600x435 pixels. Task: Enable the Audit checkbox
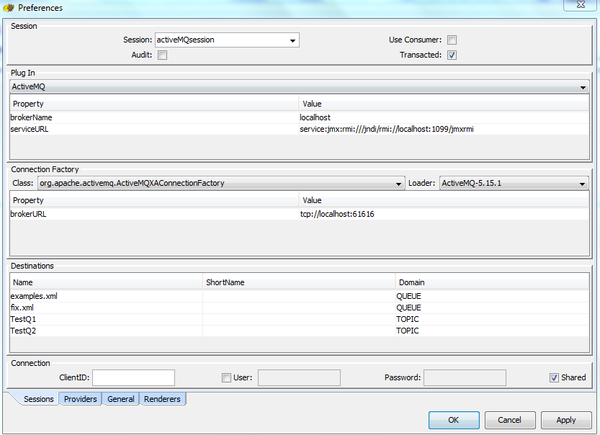(162, 55)
